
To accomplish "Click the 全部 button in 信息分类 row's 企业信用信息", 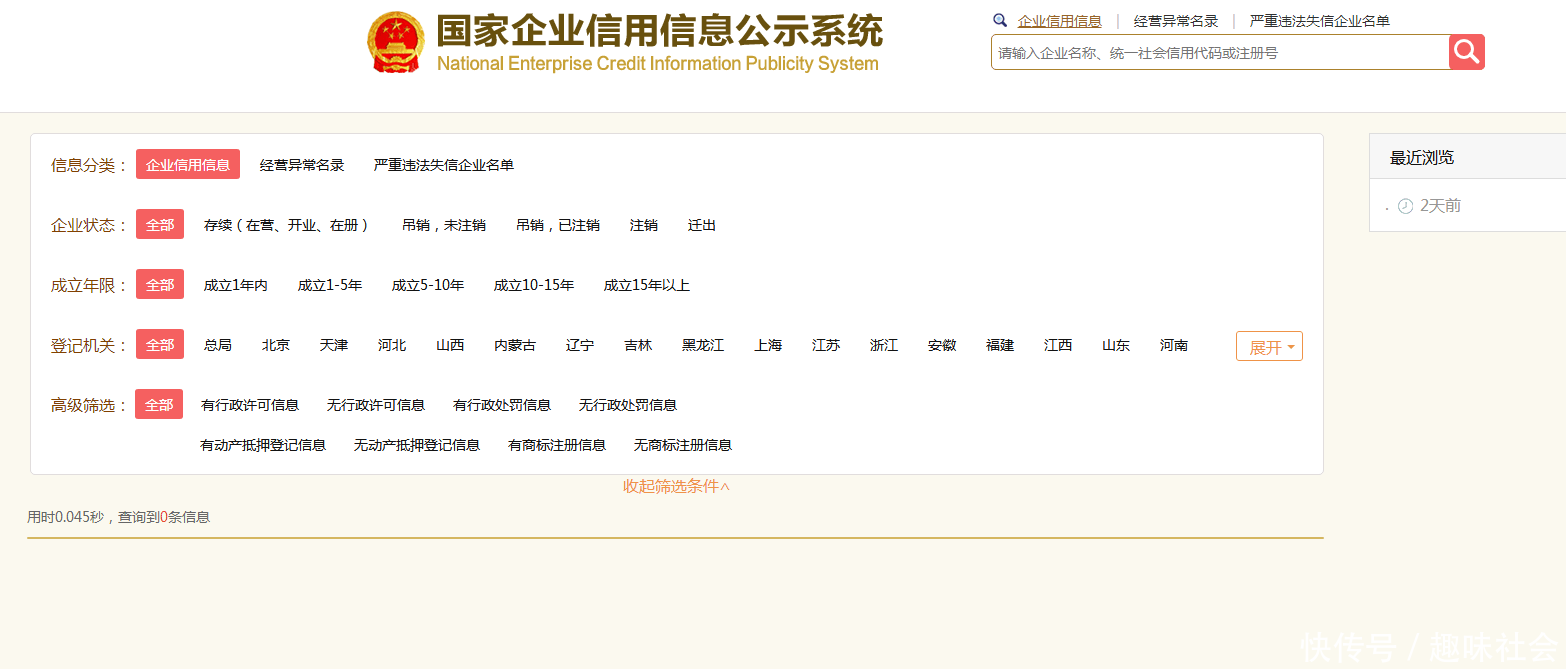I will point(187,165).
